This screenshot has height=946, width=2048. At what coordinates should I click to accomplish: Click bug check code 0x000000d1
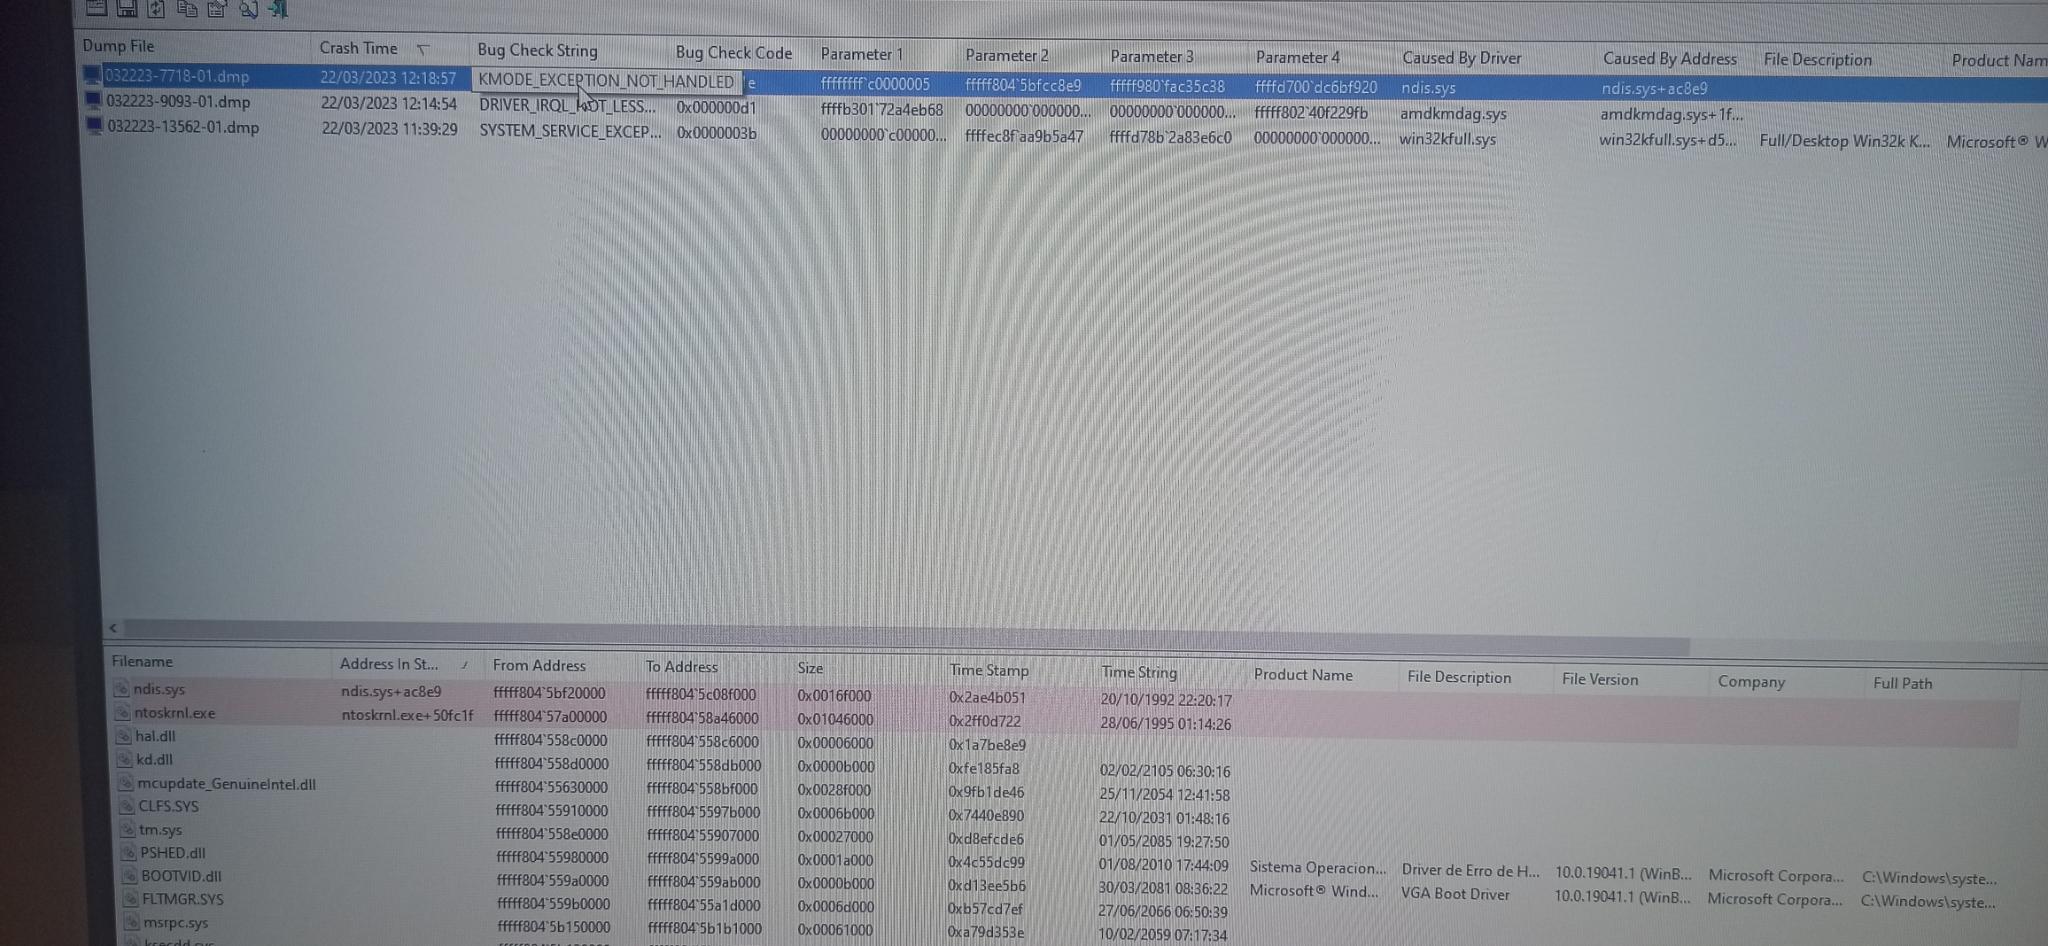pos(716,107)
